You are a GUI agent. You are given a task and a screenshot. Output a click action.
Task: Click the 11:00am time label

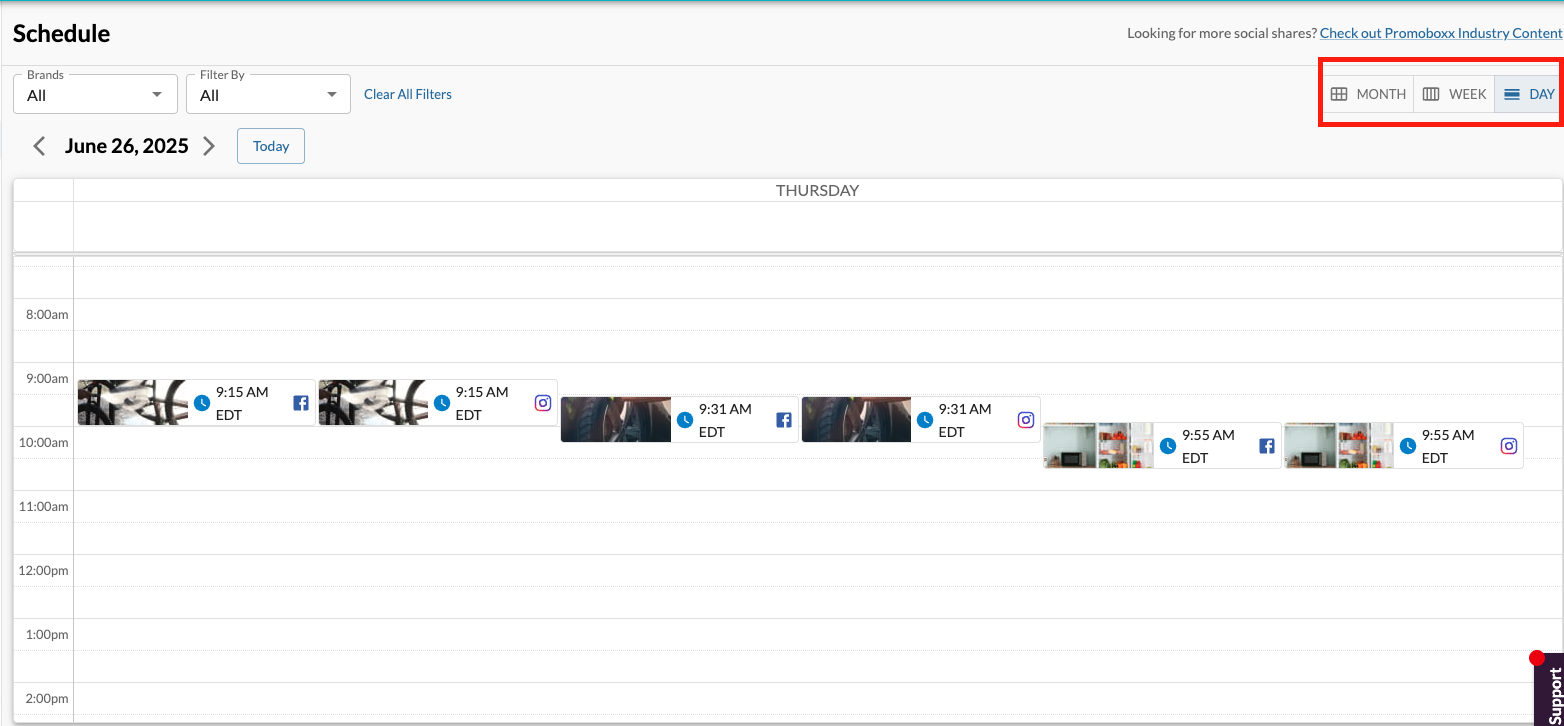tap(44, 506)
